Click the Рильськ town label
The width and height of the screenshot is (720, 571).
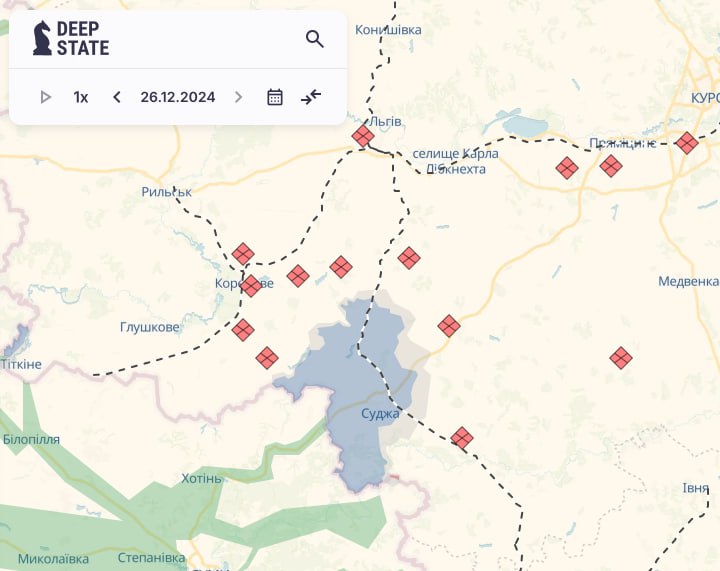[166, 191]
